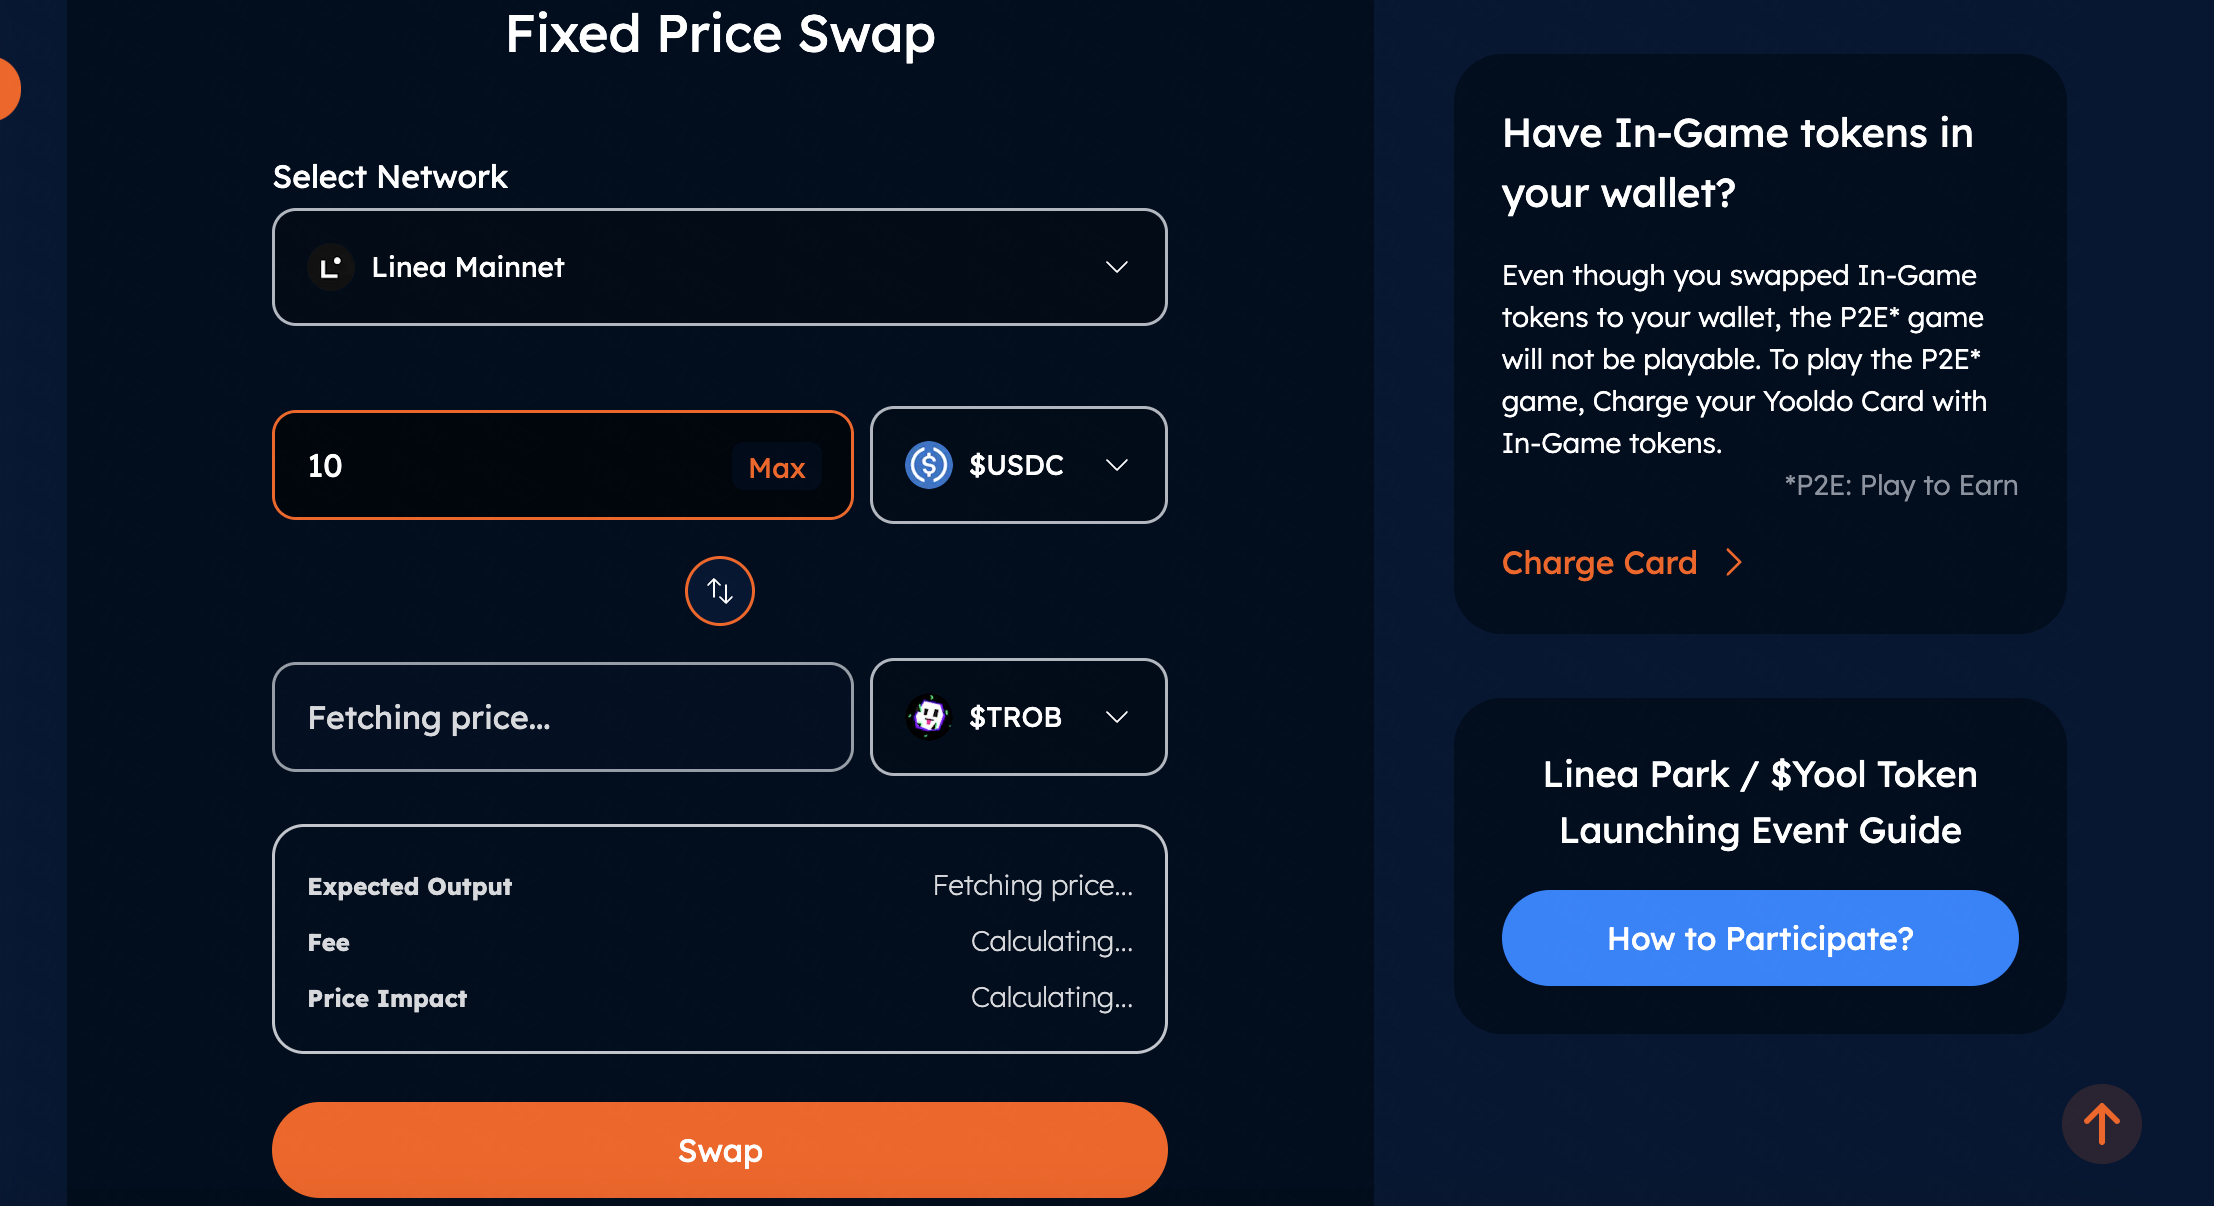Viewport: 2214px width, 1206px height.
Task: Click the chevron in Linea Mainnet box
Action: point(1117,267)
